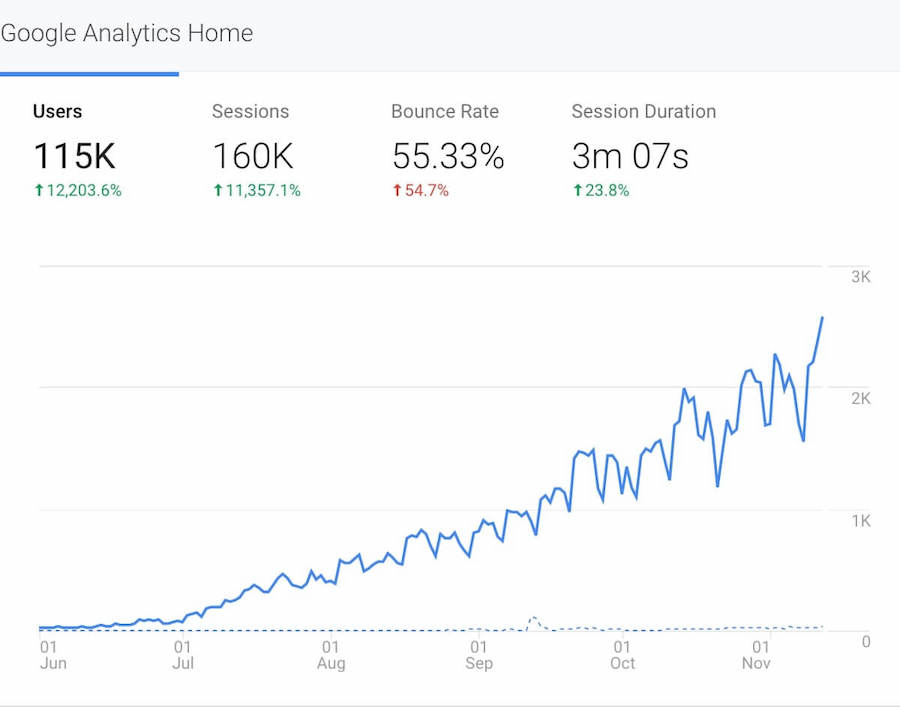Image resolution: width=900 pixels, height=707 pixels.
Task: Click the 01 Oct date axis label
Action: point(623,655)
